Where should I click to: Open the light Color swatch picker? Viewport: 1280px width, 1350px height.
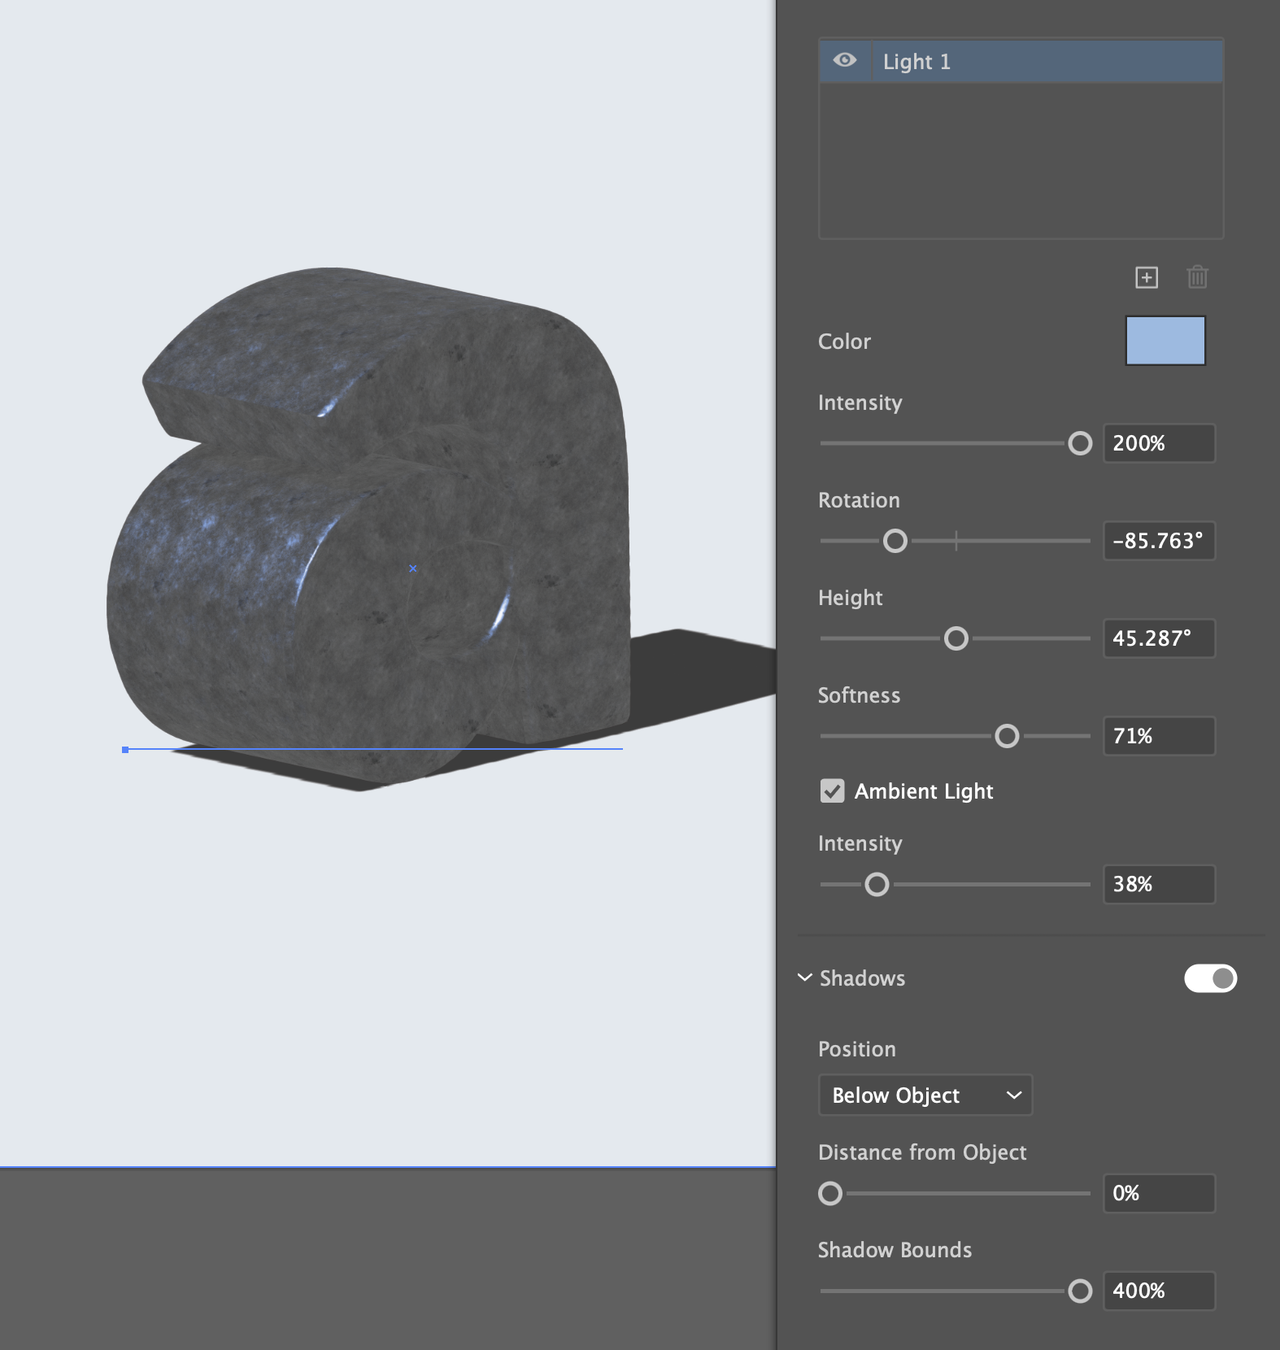point(1166,341)
